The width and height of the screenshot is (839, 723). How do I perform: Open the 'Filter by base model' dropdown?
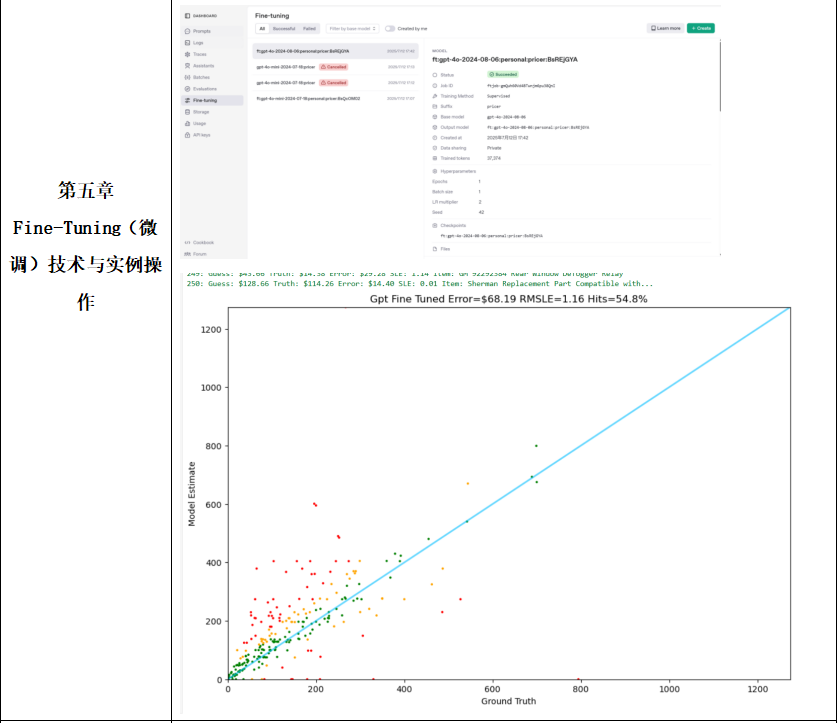353,28
